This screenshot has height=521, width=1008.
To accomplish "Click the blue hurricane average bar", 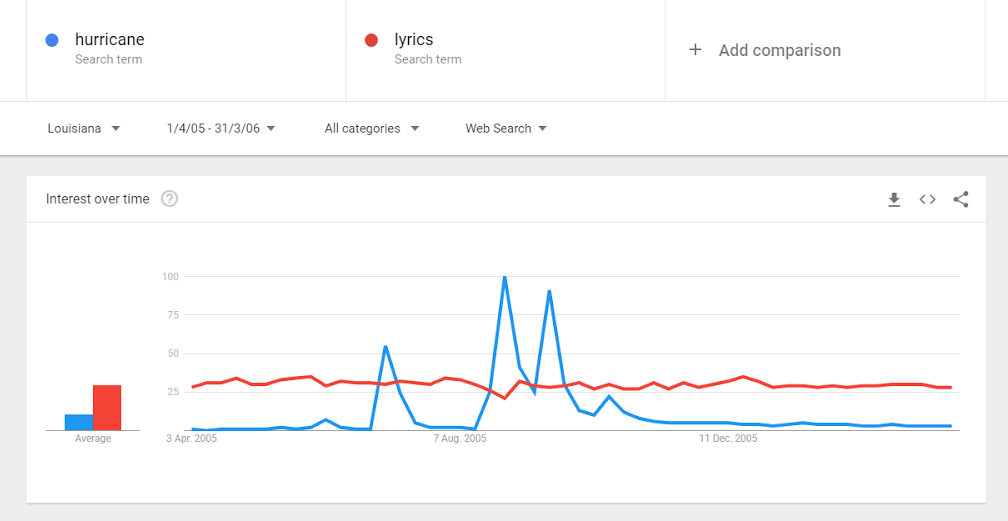I will tap(79, 422).
